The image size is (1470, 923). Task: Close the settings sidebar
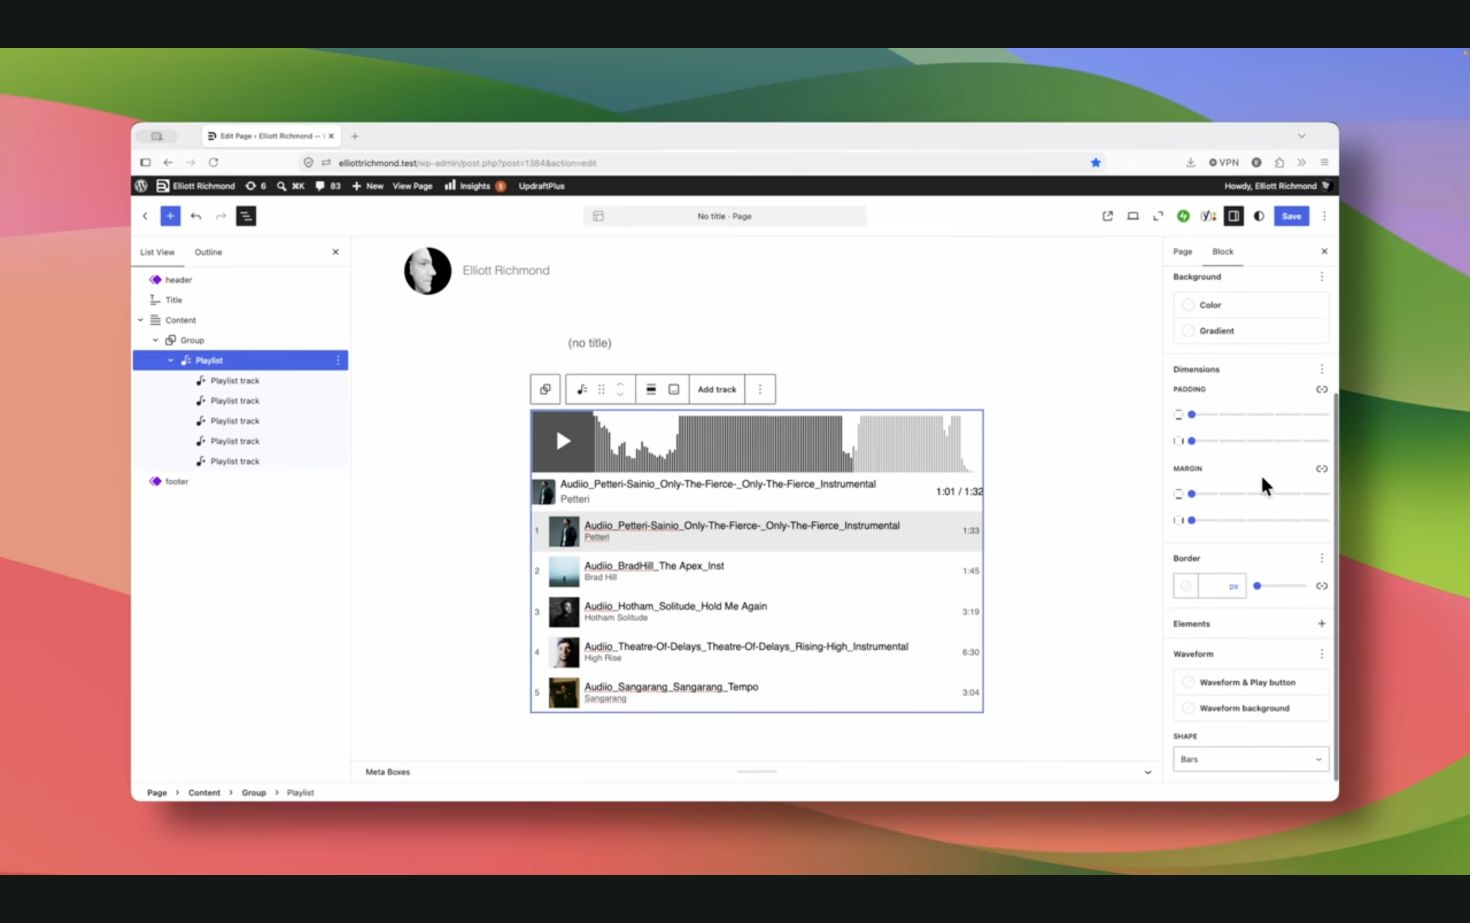point(1324,252)
